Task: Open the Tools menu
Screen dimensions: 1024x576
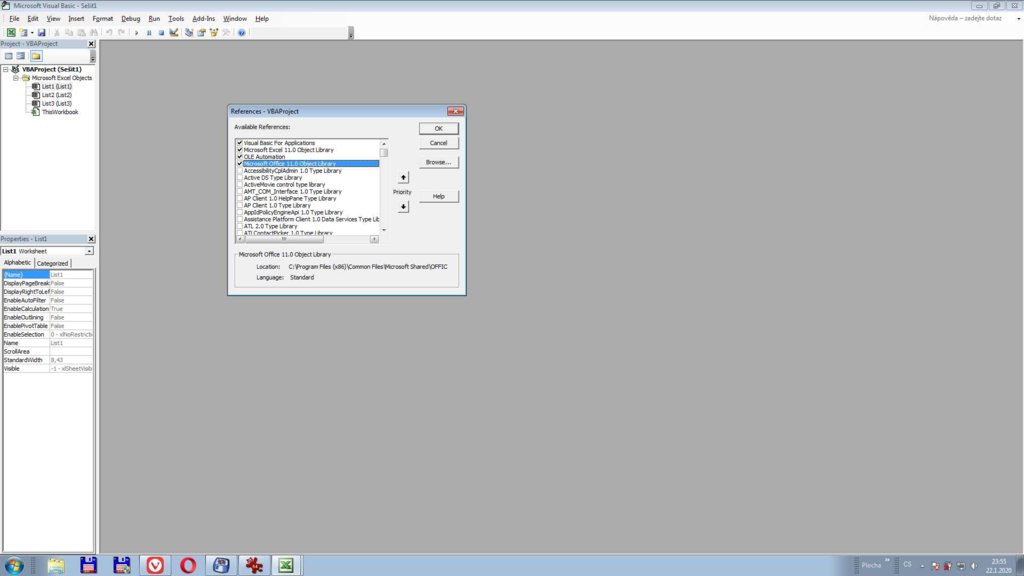Action: pyautogui.click(x=176, y=18)
